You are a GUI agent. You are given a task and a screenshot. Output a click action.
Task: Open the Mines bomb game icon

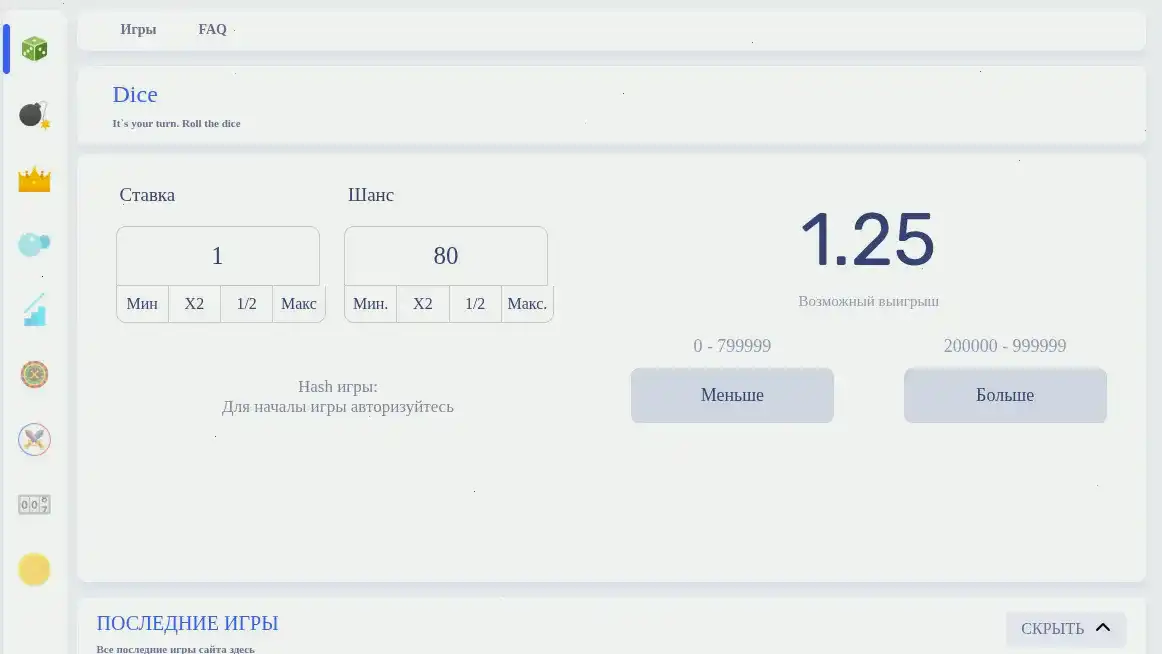(x=34, y=113)
